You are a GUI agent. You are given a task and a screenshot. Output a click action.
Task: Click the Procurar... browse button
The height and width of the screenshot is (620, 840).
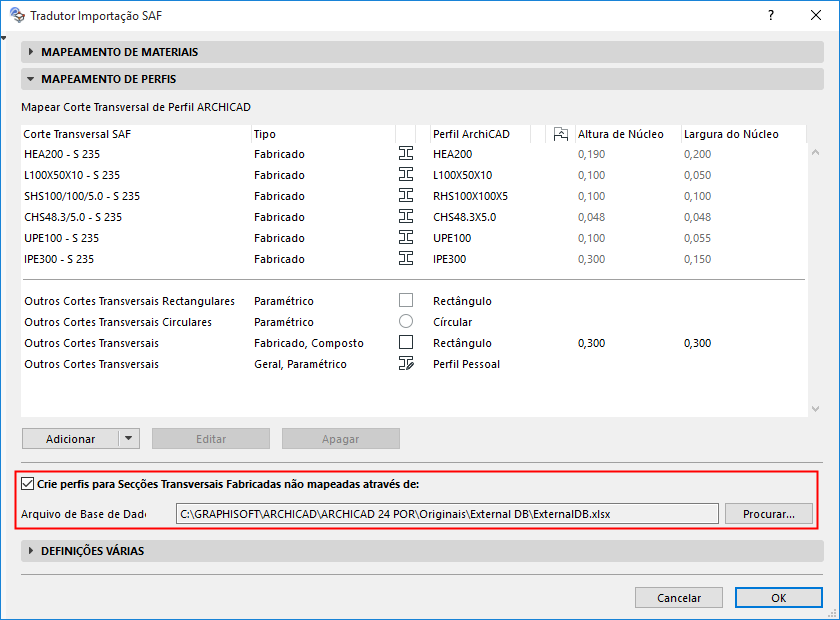[x=769, y=514]
